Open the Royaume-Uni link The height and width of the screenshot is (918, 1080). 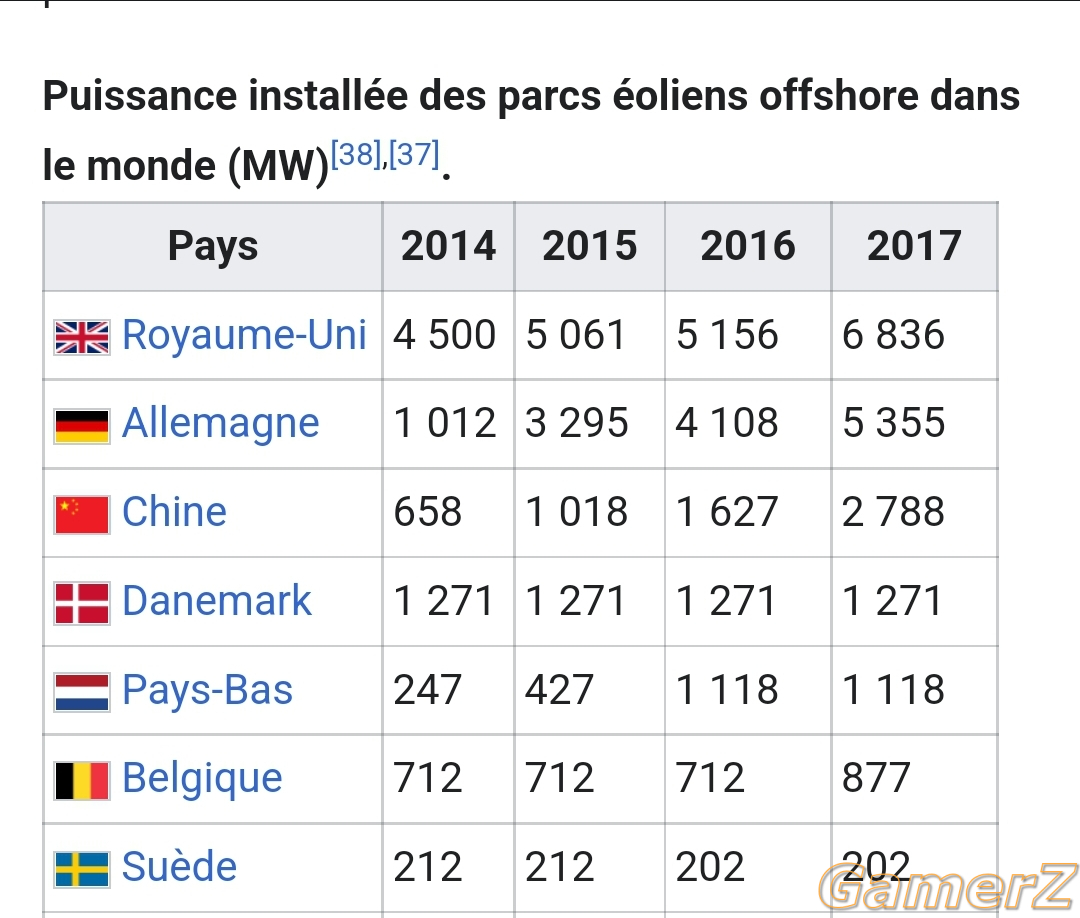[244, 335]
